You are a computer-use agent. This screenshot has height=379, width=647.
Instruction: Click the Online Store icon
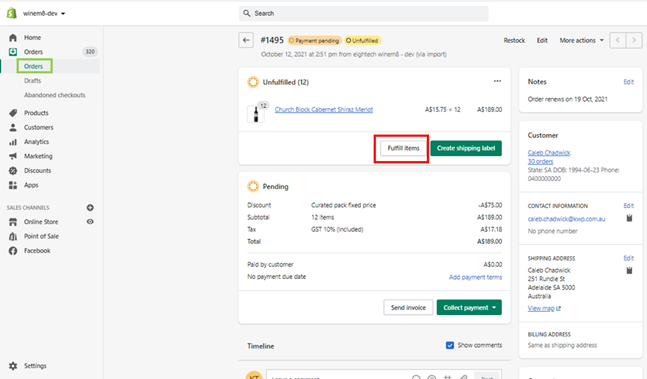click(13, 222)
